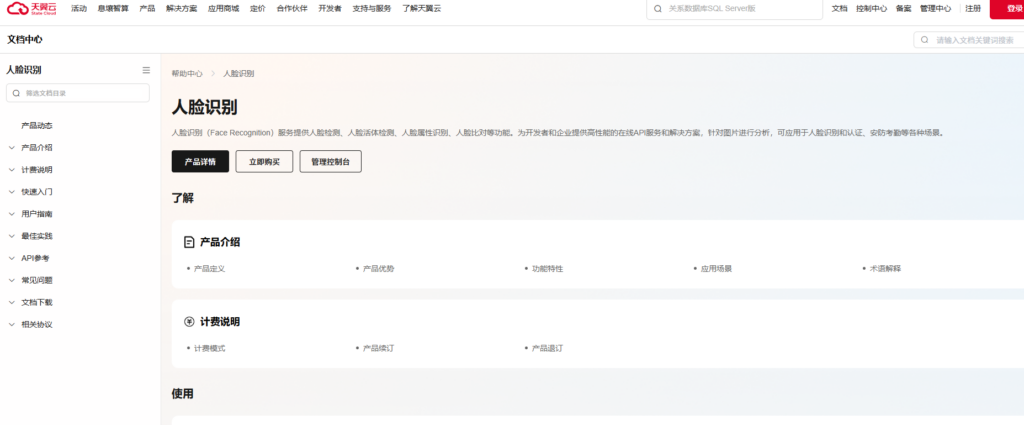Viewport: 1024px width, 425px height.
Task: Click the 人脸识别 sidebar title
Action: coord(24,70)
